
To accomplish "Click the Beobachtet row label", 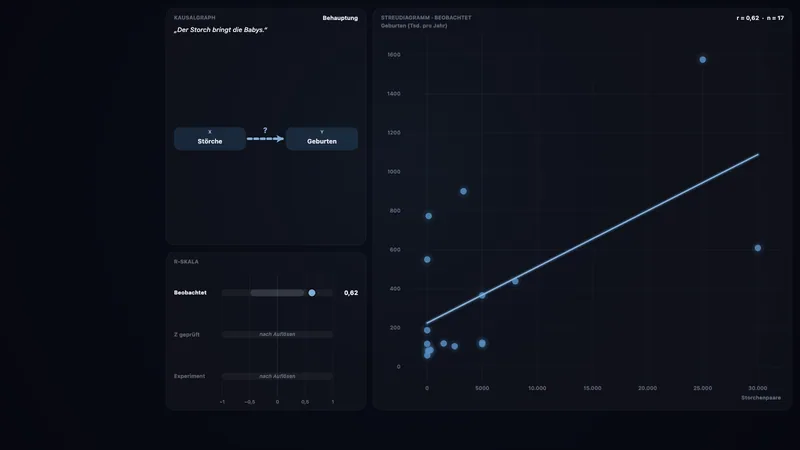I will pos(190,293).
